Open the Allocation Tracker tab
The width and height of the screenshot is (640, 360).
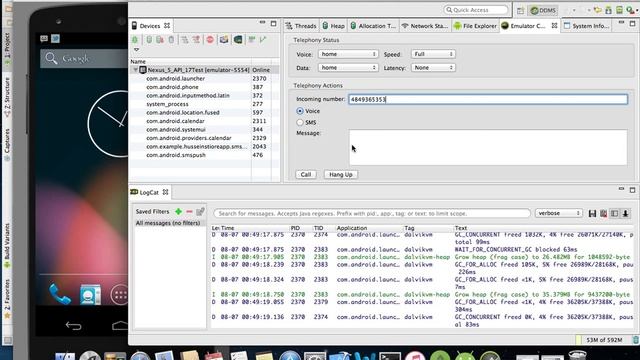coord(373,26)
